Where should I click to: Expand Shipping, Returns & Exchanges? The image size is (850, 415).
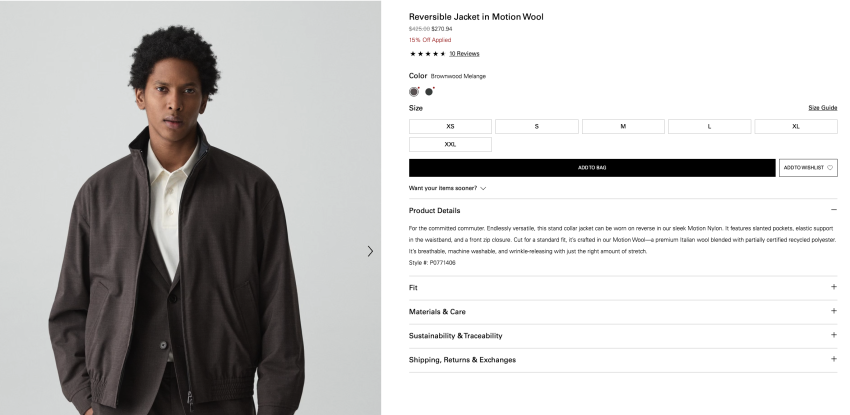[x=833, y=359]
